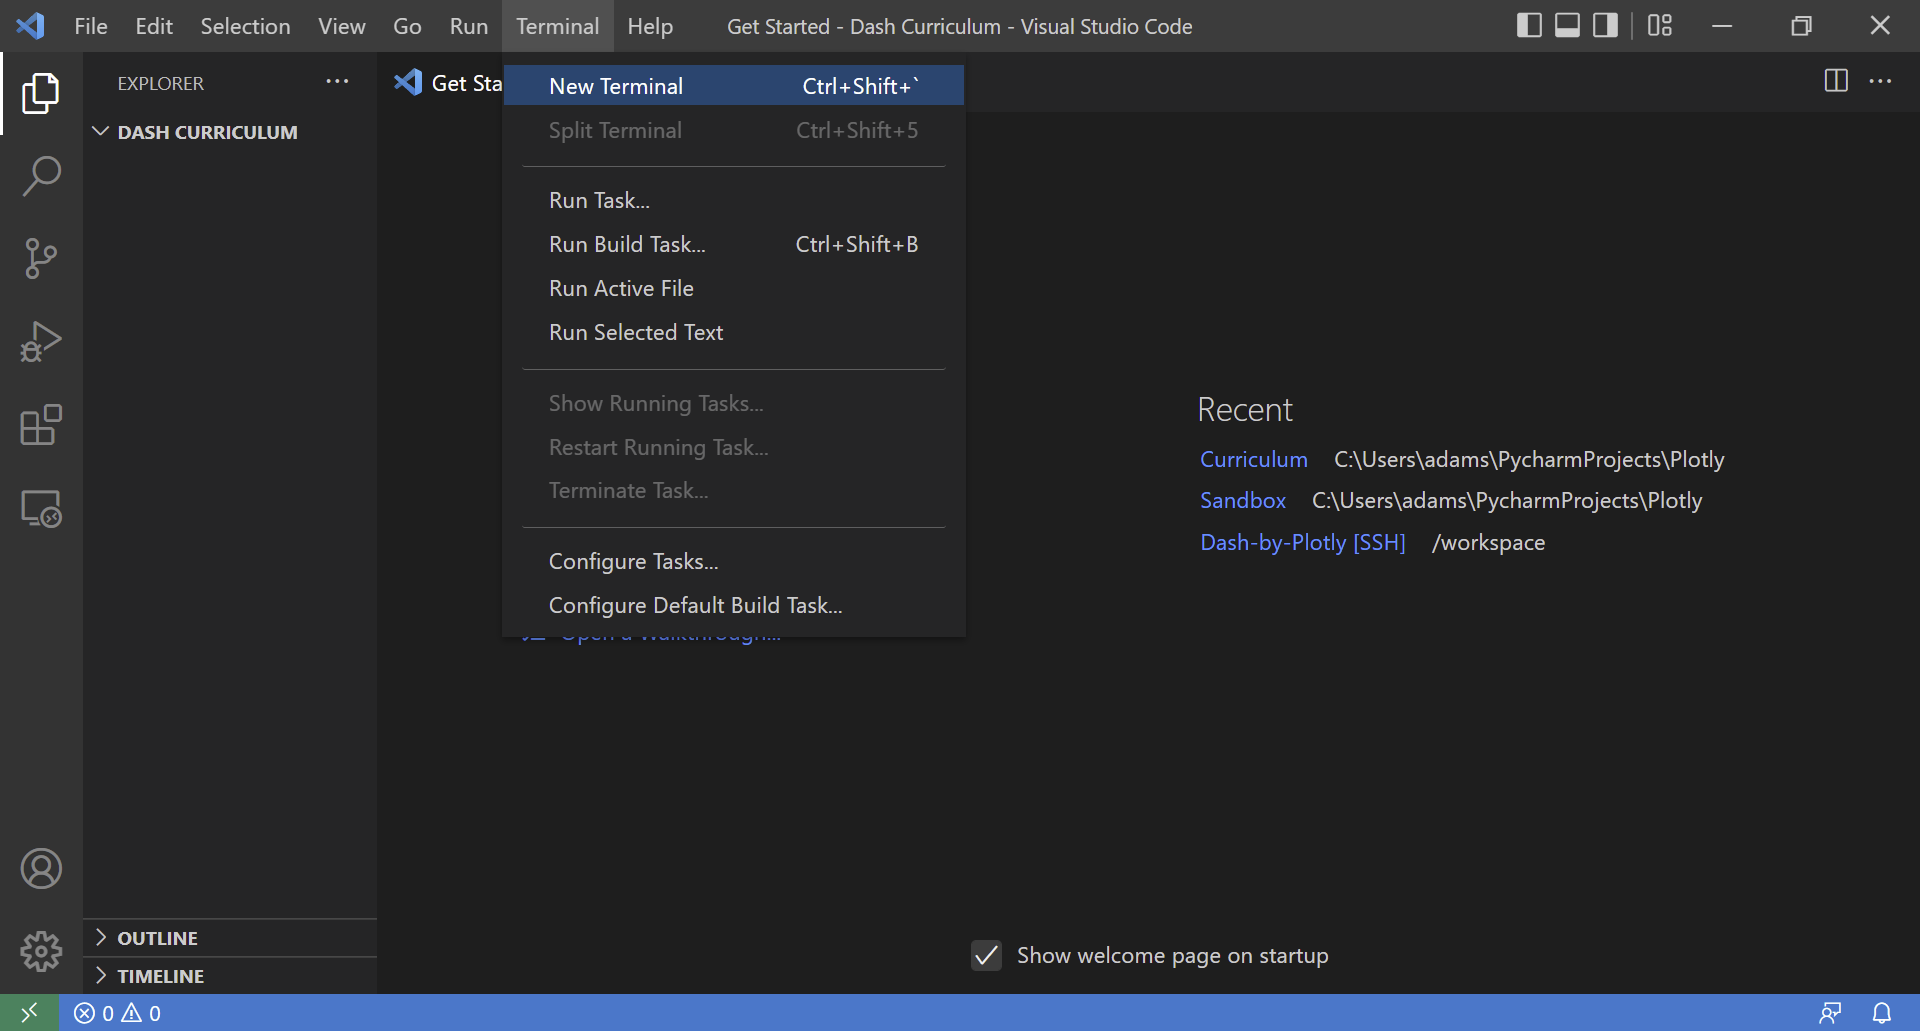Image resolution: width=1920 pixels, height=1031 pixels.
Task: Expand the OUTLINE section
Action: [x=230, y=938]
